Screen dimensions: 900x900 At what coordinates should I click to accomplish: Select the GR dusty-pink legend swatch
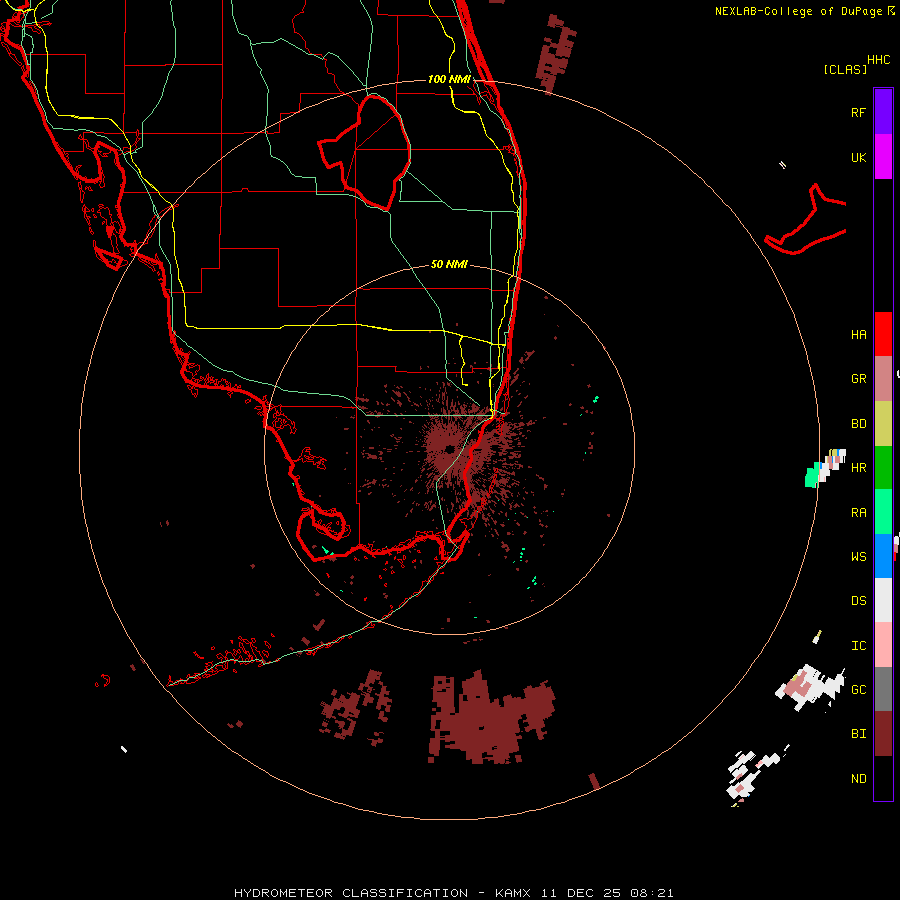pyautogui.click(x=883, y=379)
